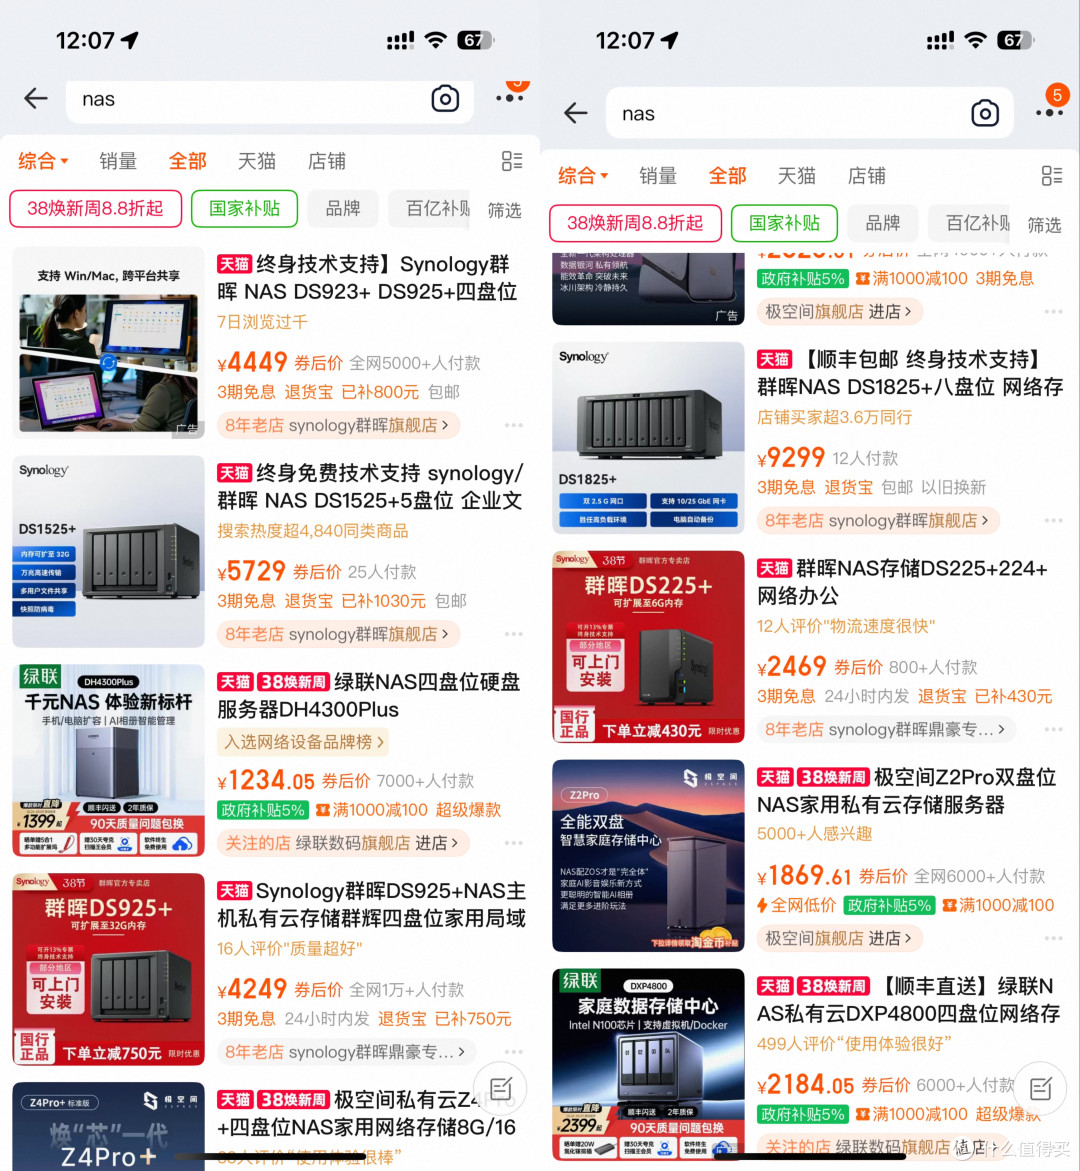Screen dimensions: 1080x1171
Task: Open feedback edit icon in left screen
Action: tap(500, 1088)
